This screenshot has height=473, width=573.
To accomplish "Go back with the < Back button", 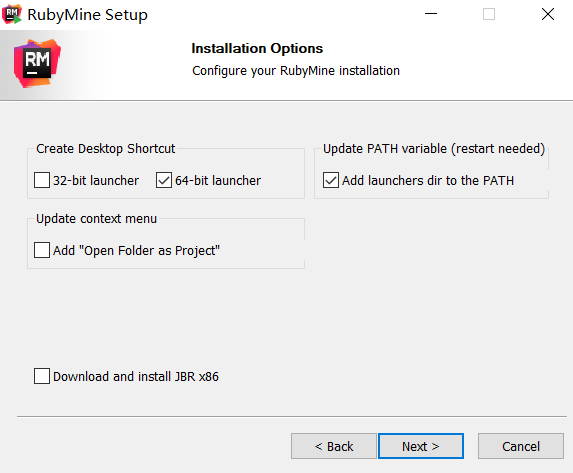I will [x=334, y=446].
